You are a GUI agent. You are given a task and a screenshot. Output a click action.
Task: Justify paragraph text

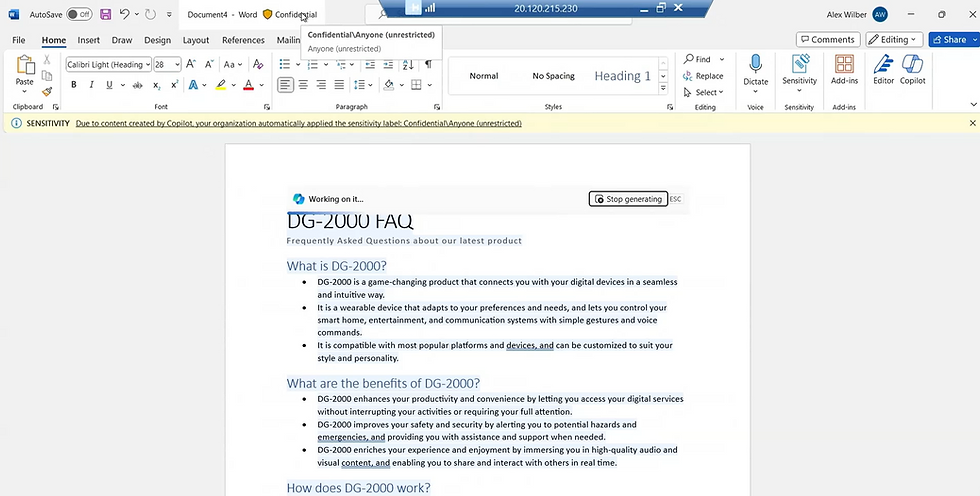pyautogui.click(x=339, y=85)
